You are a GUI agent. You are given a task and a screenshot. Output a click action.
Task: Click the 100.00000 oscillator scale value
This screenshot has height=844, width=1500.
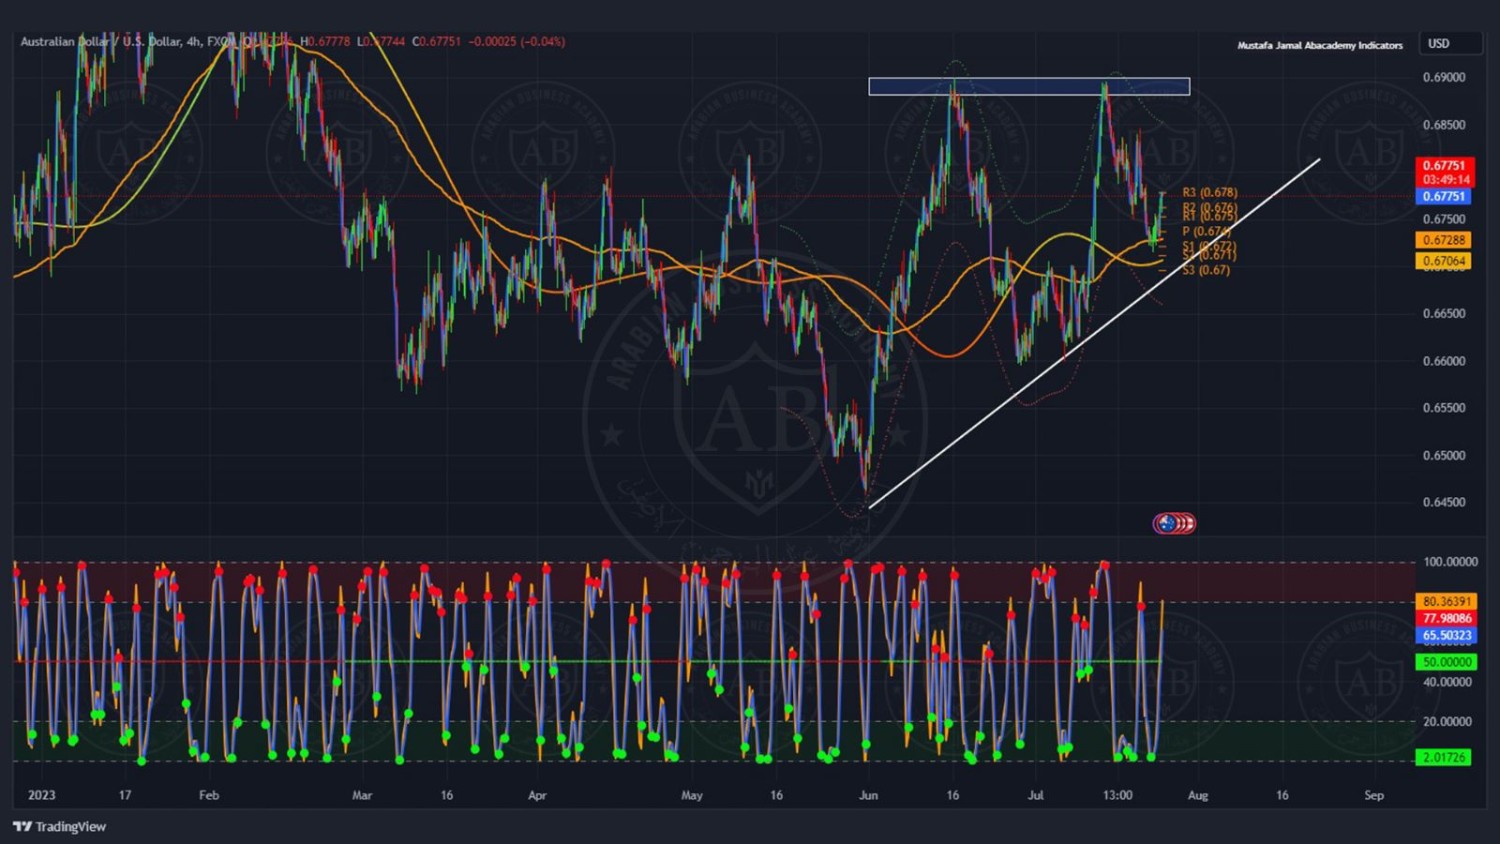[1450, 562]
